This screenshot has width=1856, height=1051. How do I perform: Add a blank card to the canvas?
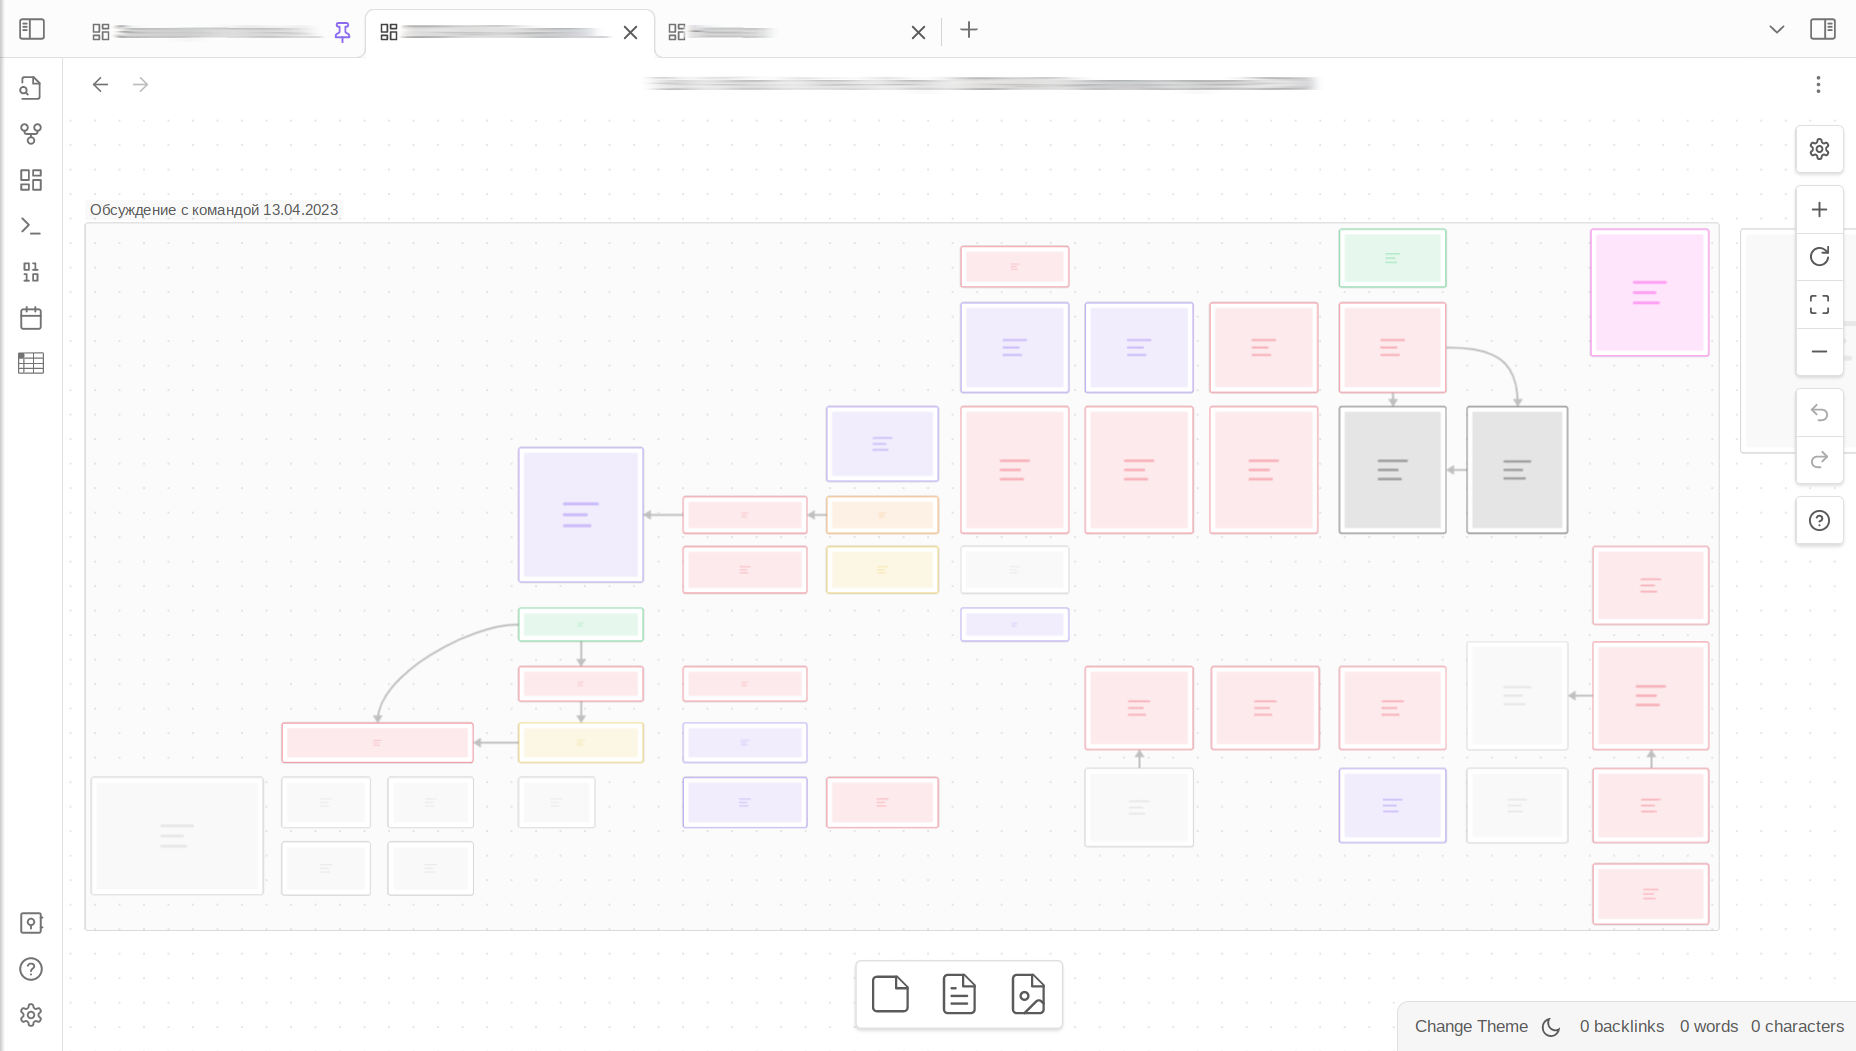point(890,994)
